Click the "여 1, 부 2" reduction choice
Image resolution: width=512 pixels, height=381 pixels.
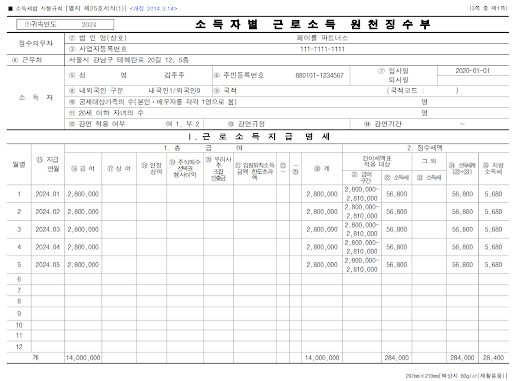coord(182,124)
